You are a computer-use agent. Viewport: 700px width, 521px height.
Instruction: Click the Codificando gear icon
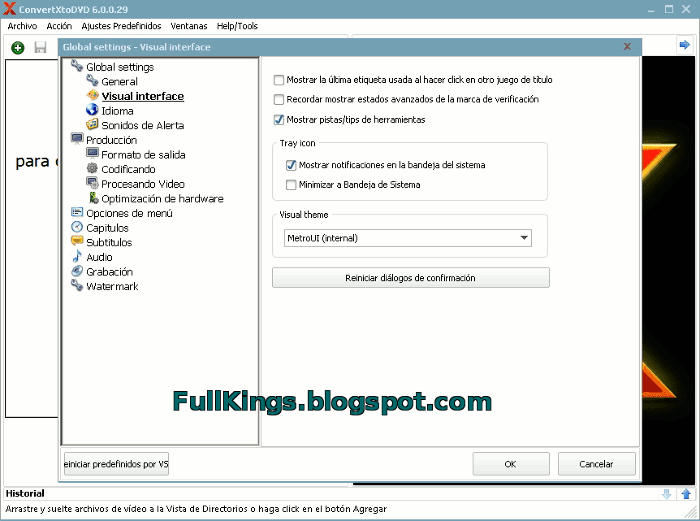coord(92,168)
